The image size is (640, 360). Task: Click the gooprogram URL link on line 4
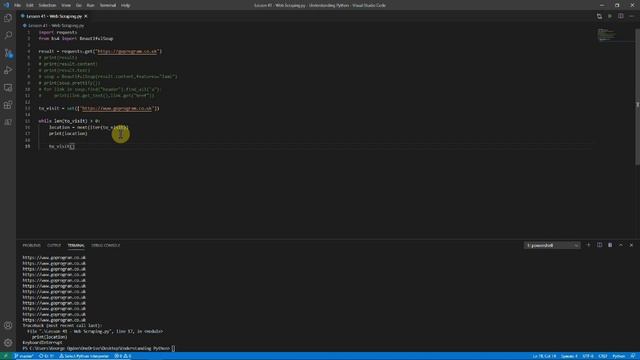127,51
